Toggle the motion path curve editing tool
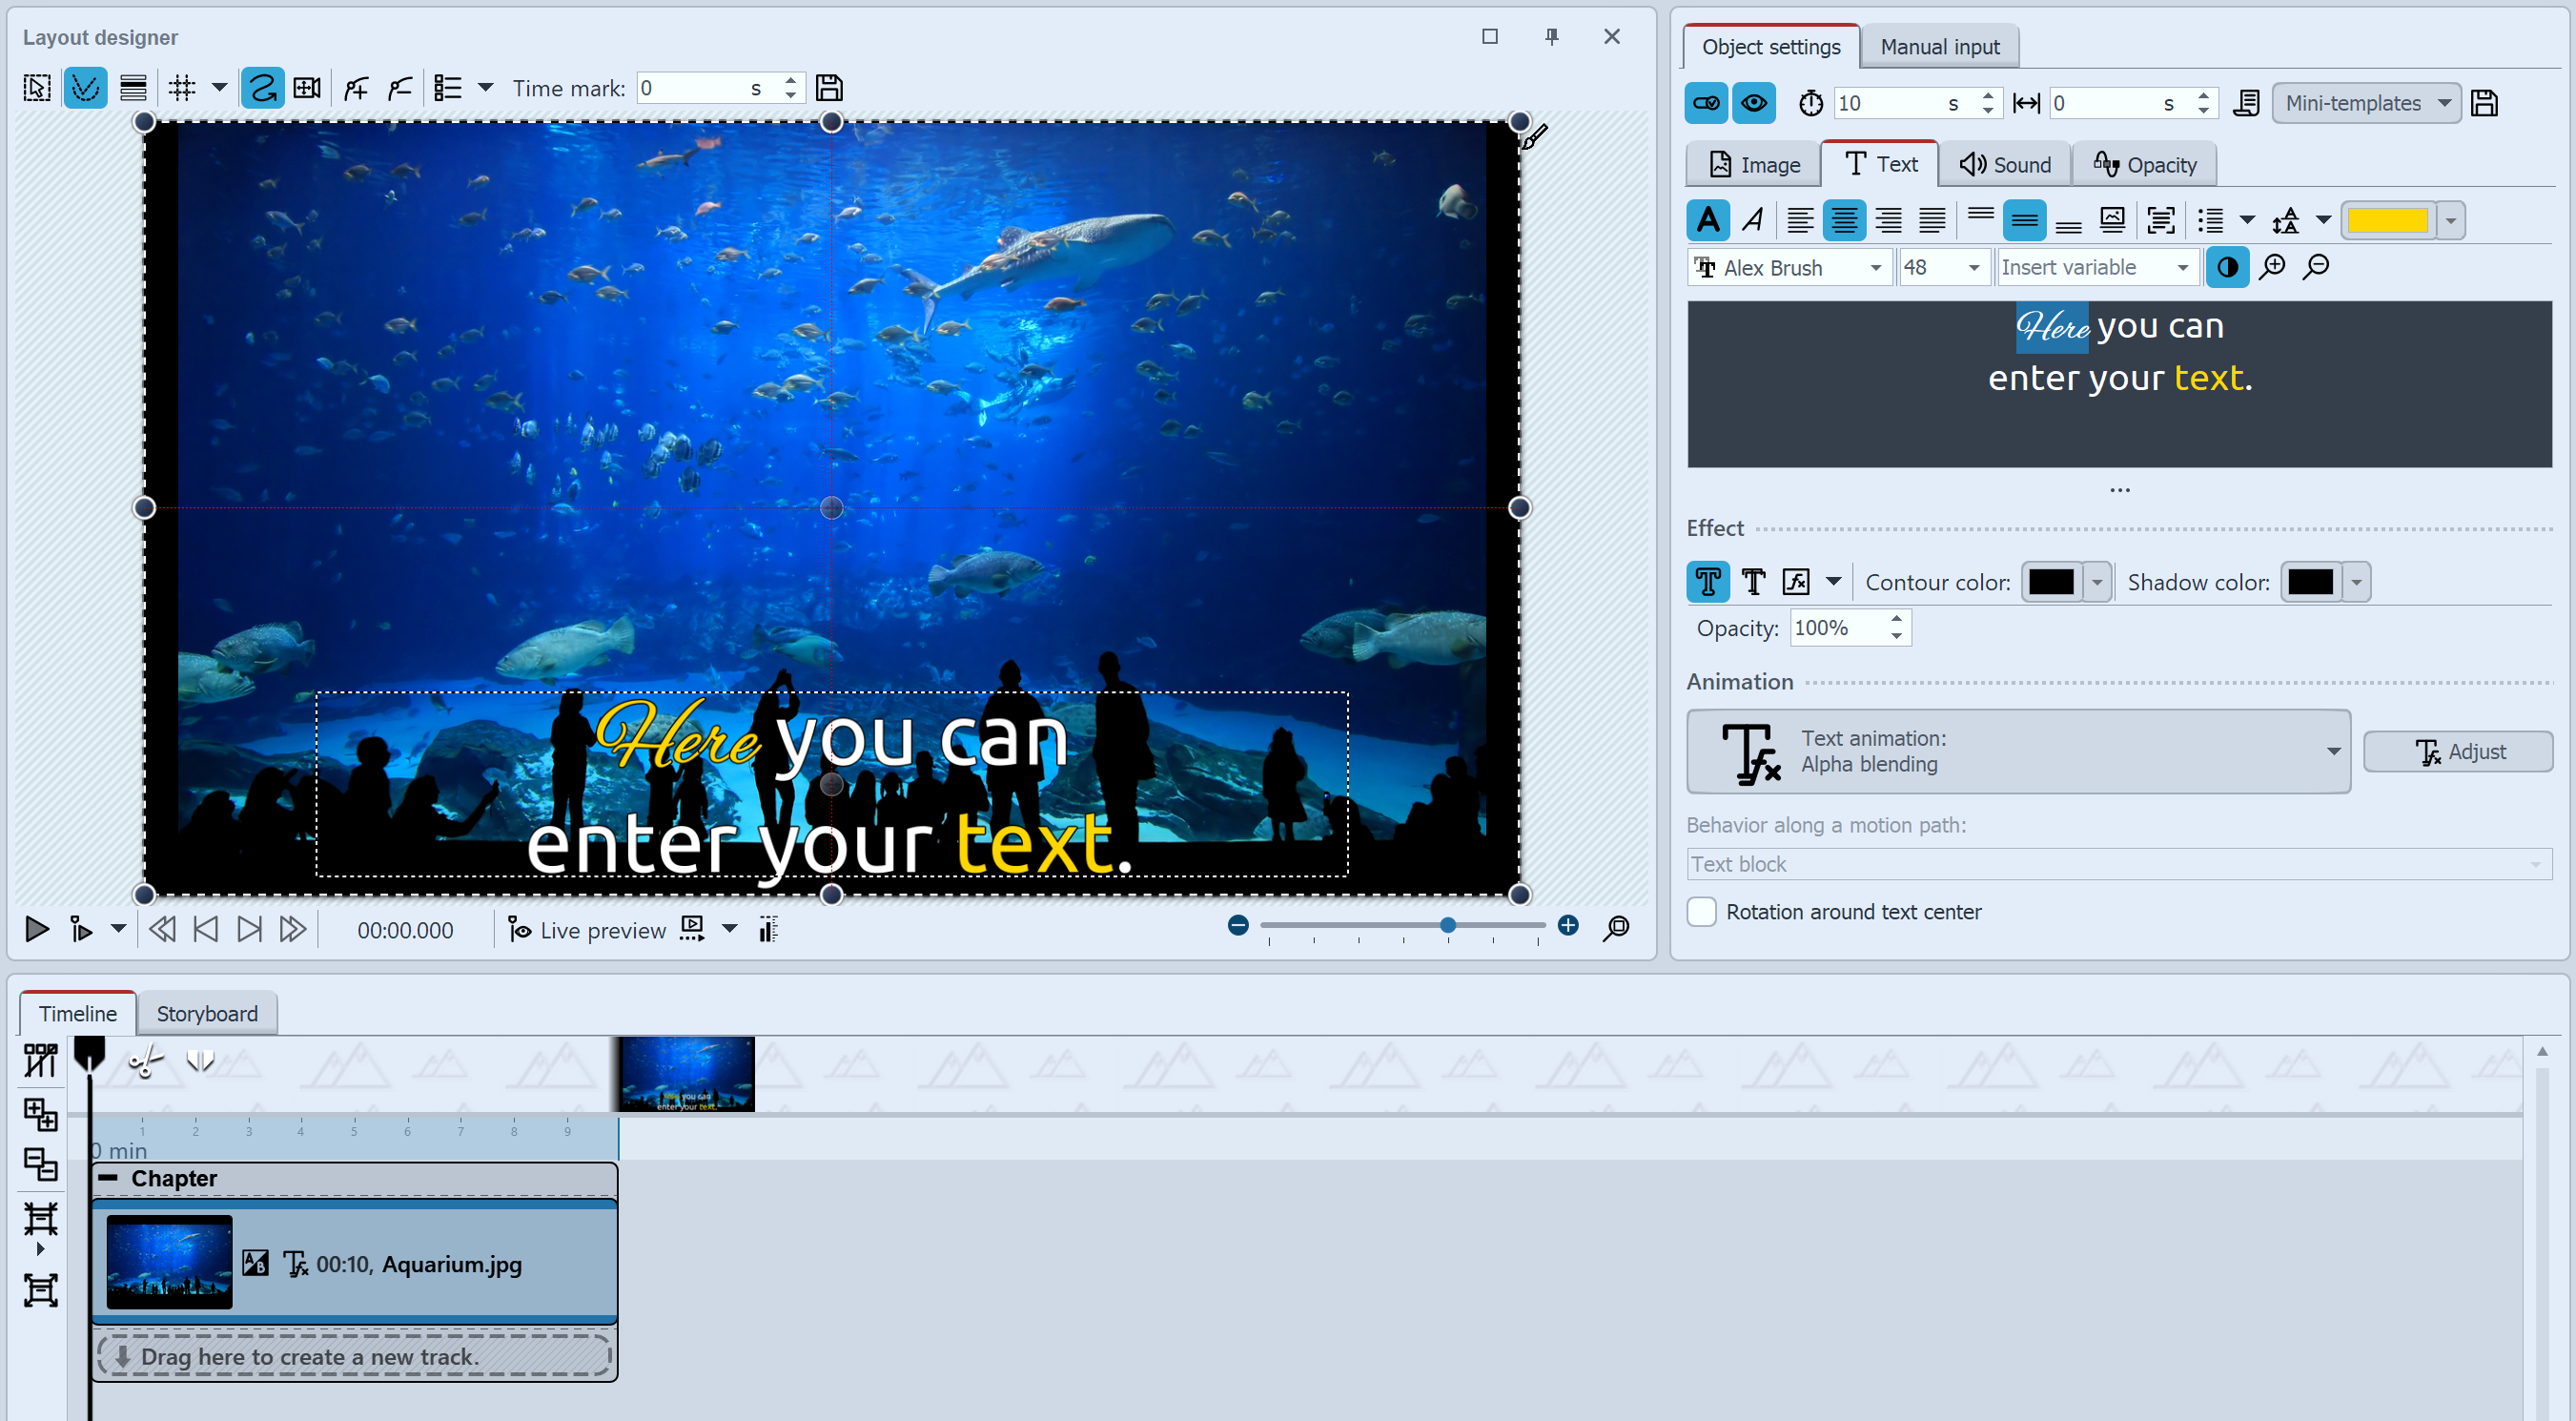 85,87
